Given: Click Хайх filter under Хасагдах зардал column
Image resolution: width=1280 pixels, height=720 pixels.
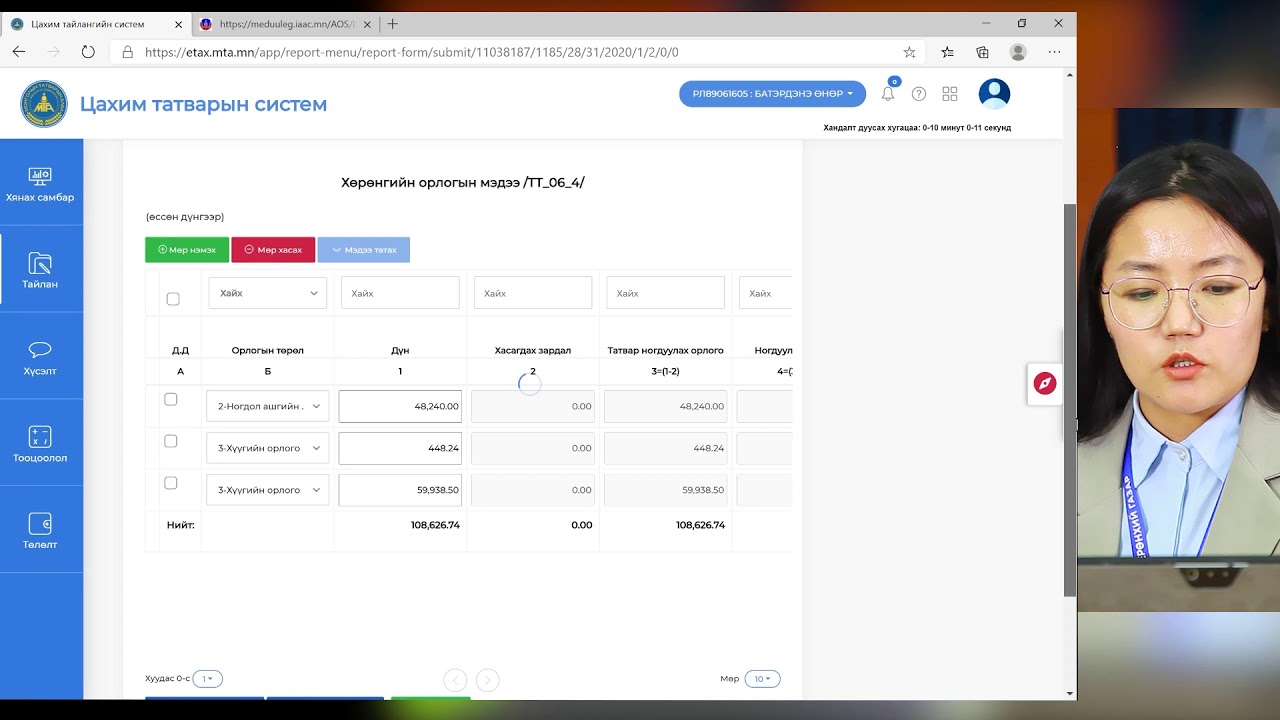Looking at the screenshot, I should (x=533, y=293).
